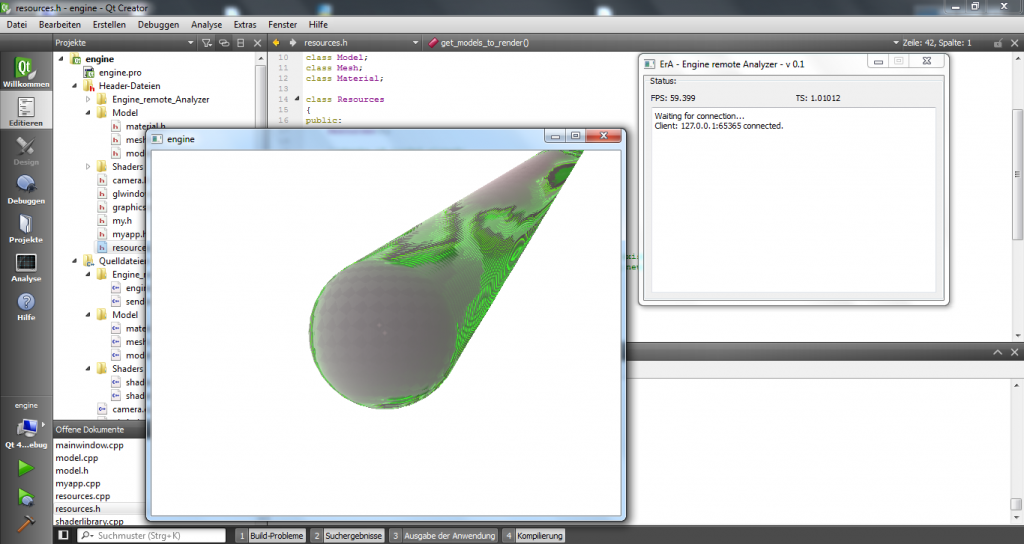Start debugging with the play-bug button
The height and width of the screenshot is (544, 1024).
coord(25,498)
